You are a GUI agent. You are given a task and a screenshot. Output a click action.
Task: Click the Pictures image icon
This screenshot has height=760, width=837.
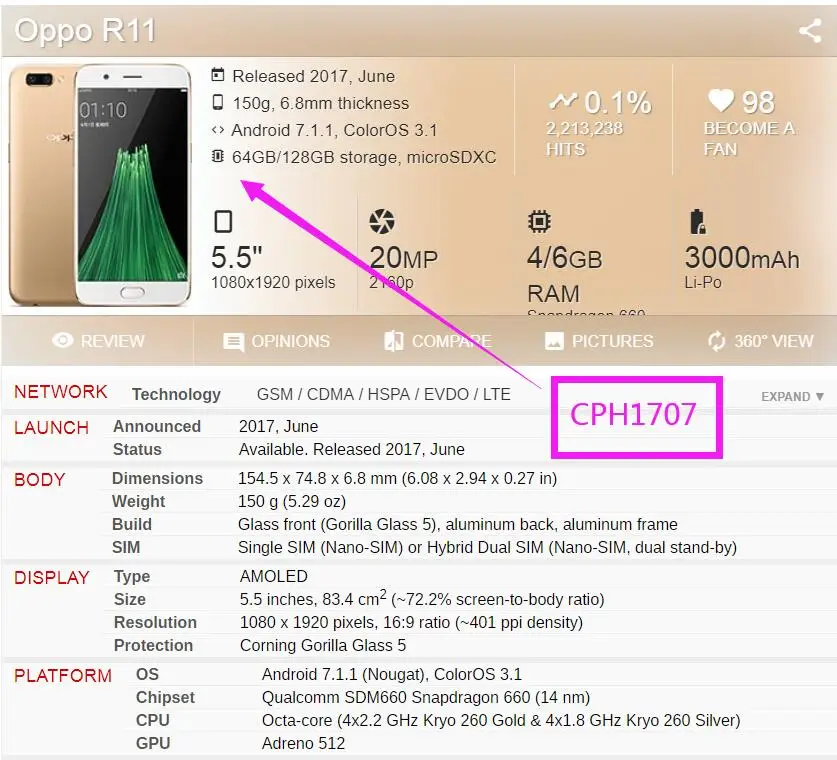point(554,341)
